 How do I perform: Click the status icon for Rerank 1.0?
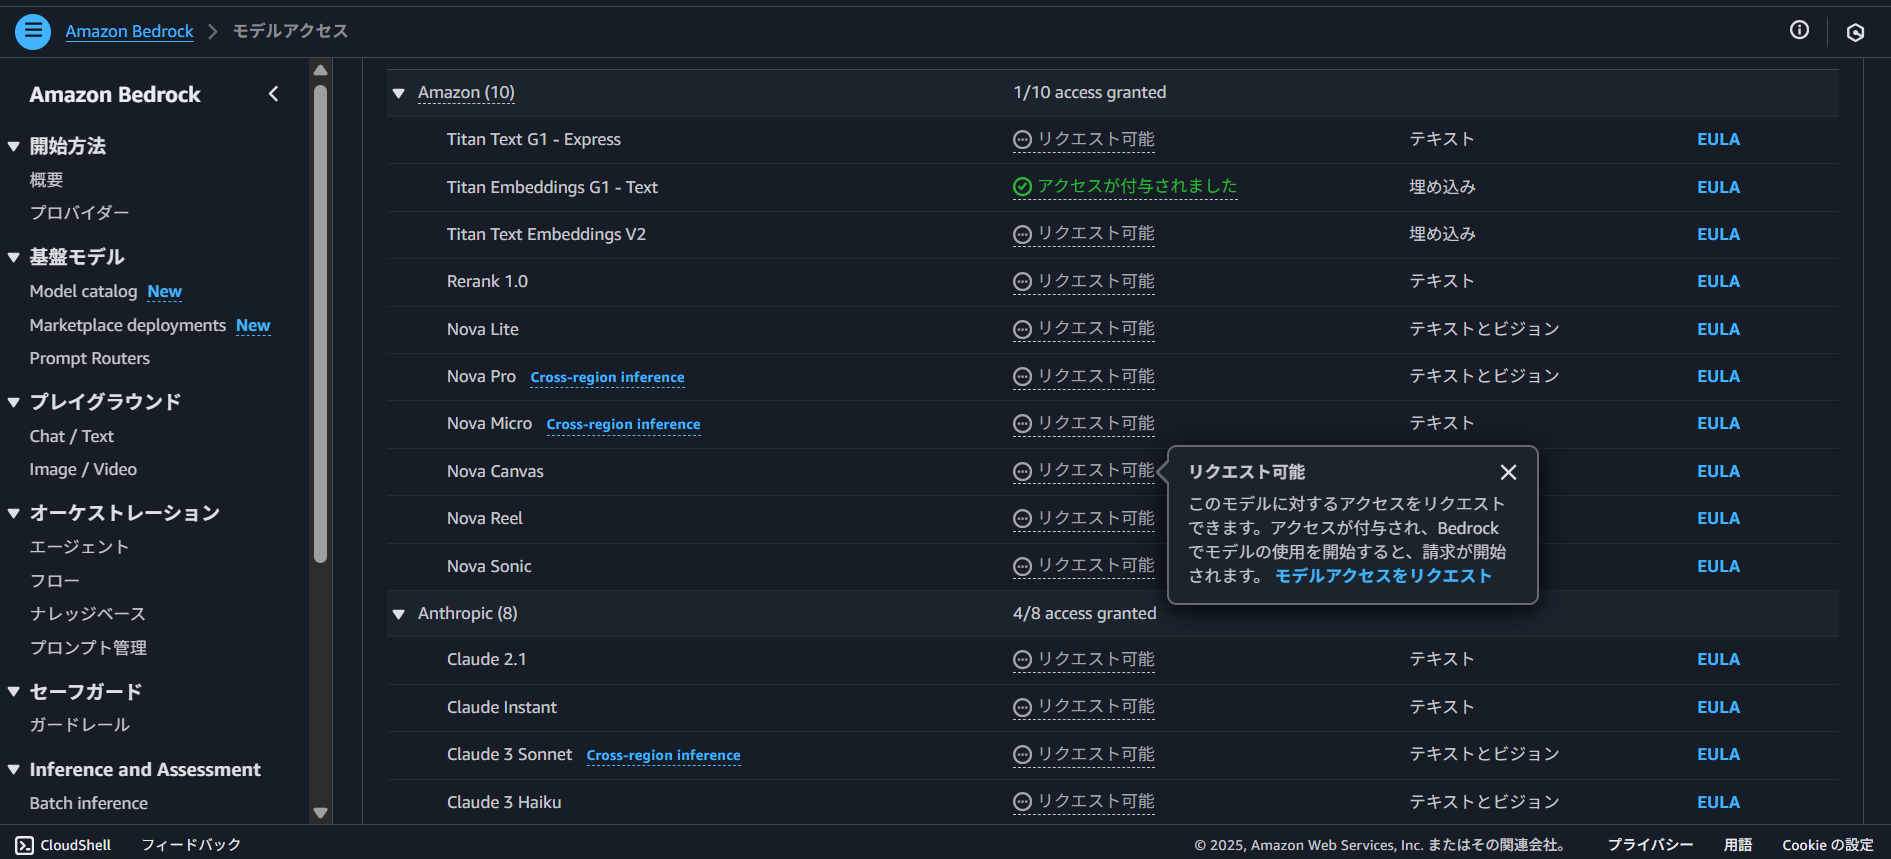point(1022,282)
